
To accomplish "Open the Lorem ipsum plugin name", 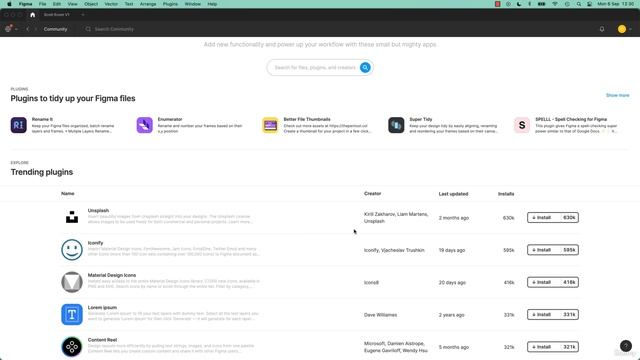I will click(x=102, y=307).
